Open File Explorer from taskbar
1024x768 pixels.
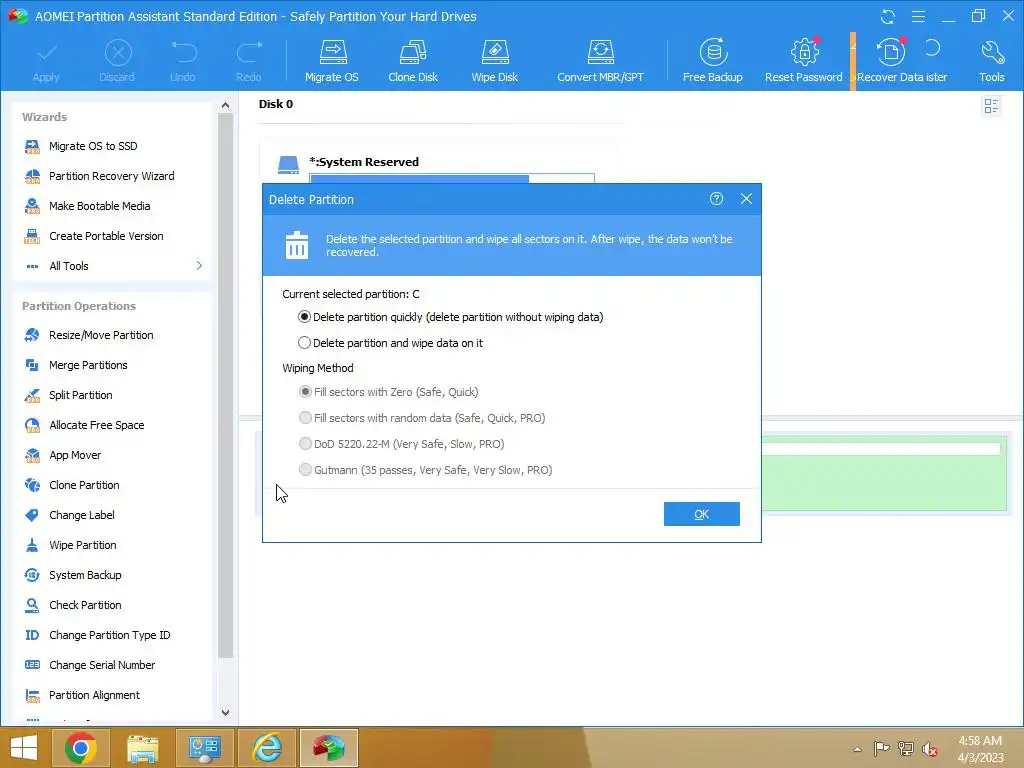[x=142, y=748]
